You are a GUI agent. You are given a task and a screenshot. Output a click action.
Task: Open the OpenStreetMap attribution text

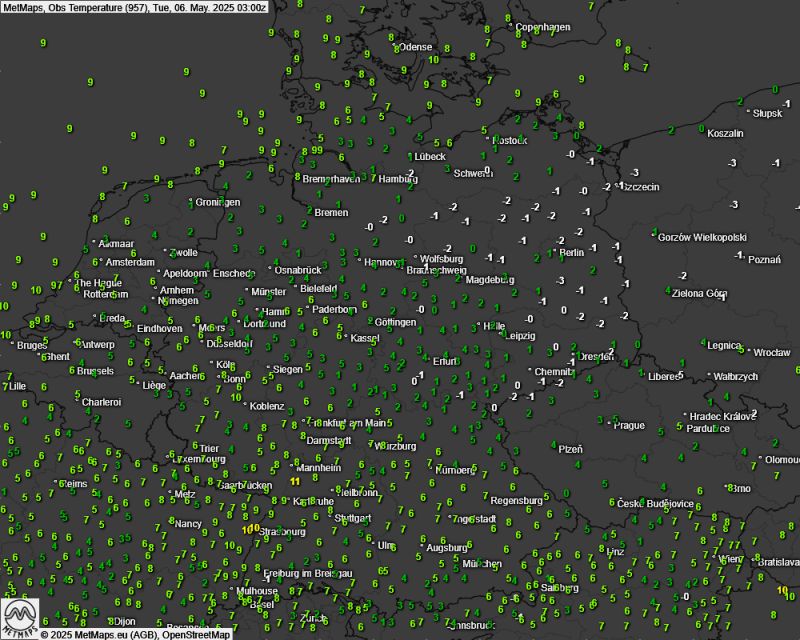click(196, 634)
